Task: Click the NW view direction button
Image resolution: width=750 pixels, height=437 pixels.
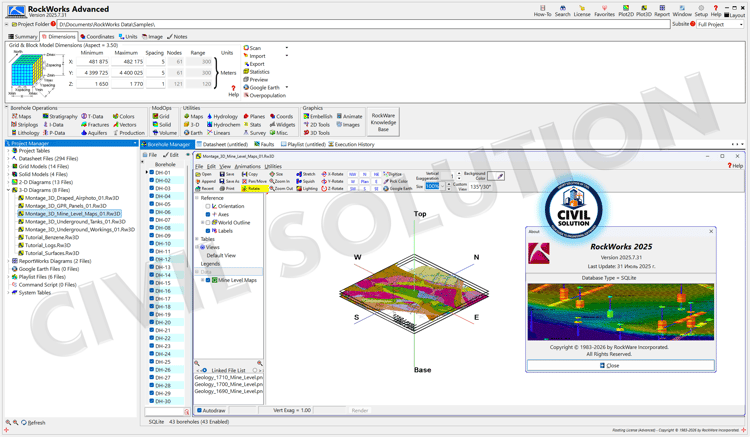Action: pos(353,175)
